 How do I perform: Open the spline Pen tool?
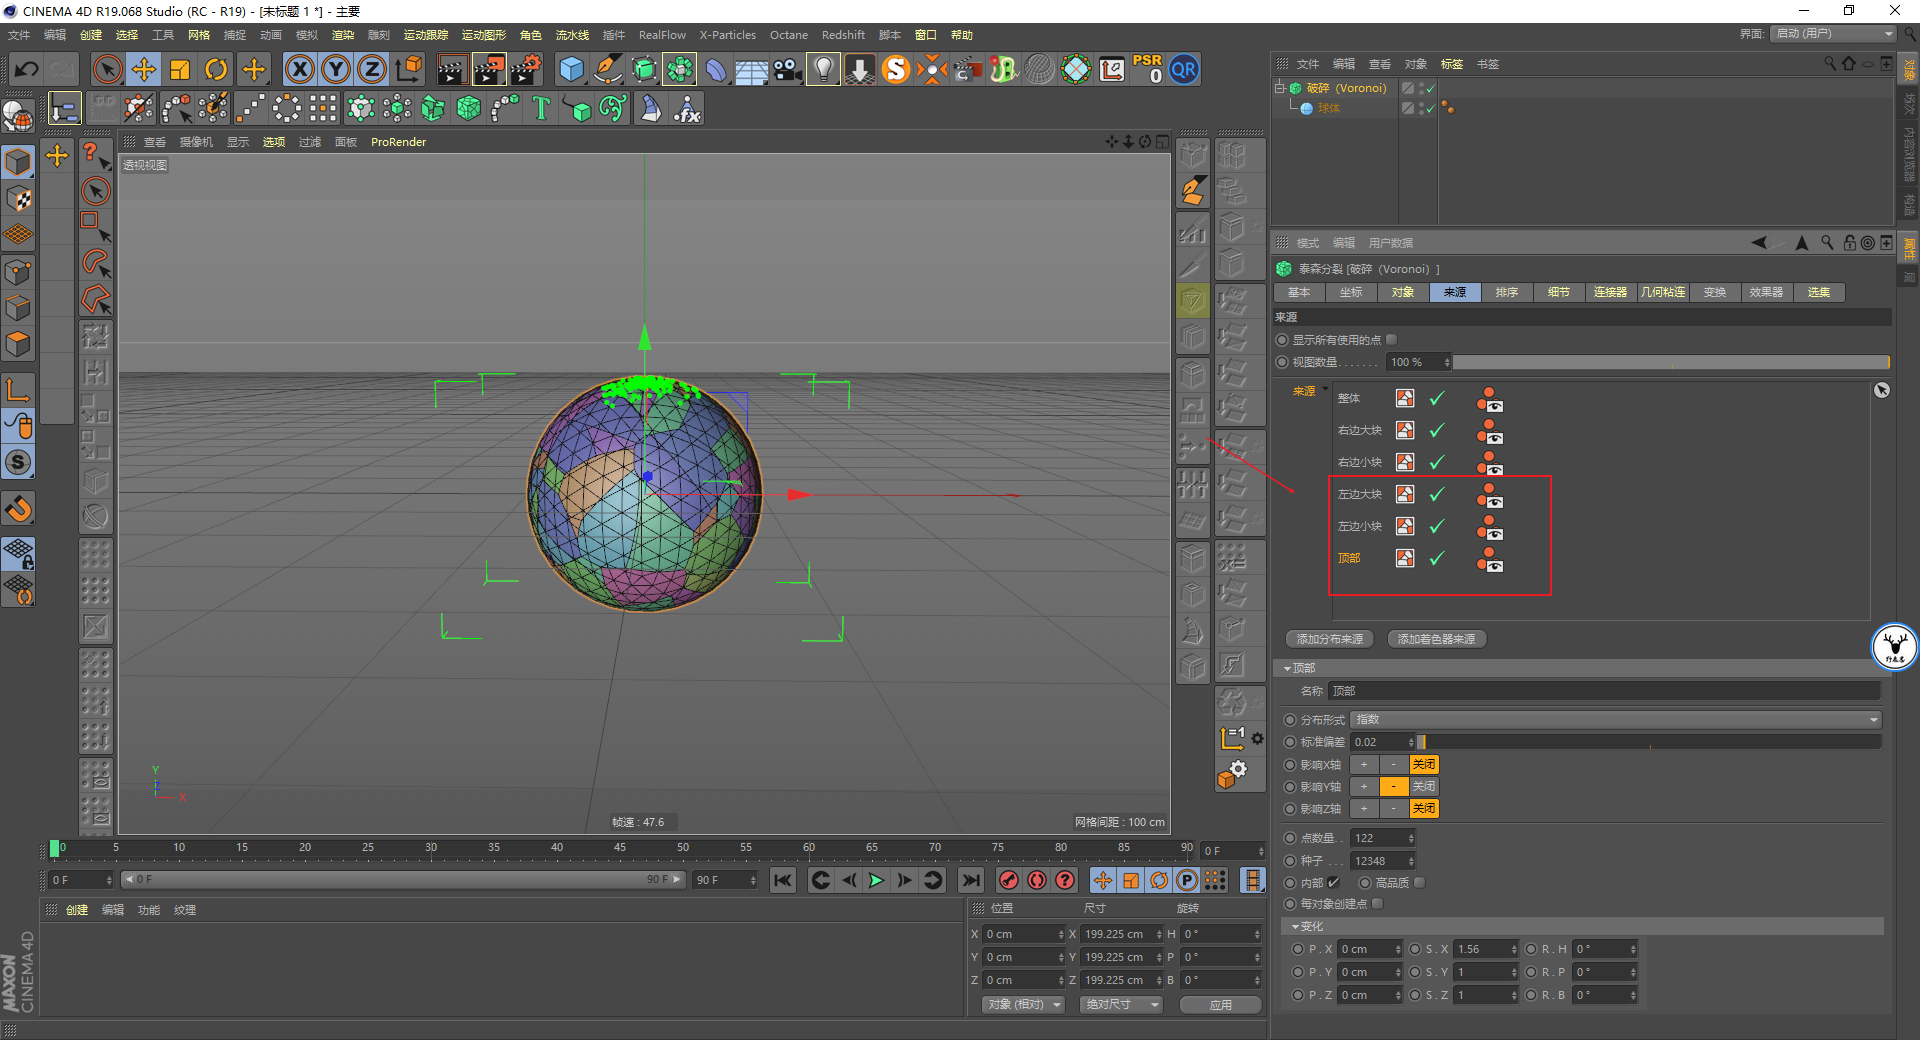608,69
